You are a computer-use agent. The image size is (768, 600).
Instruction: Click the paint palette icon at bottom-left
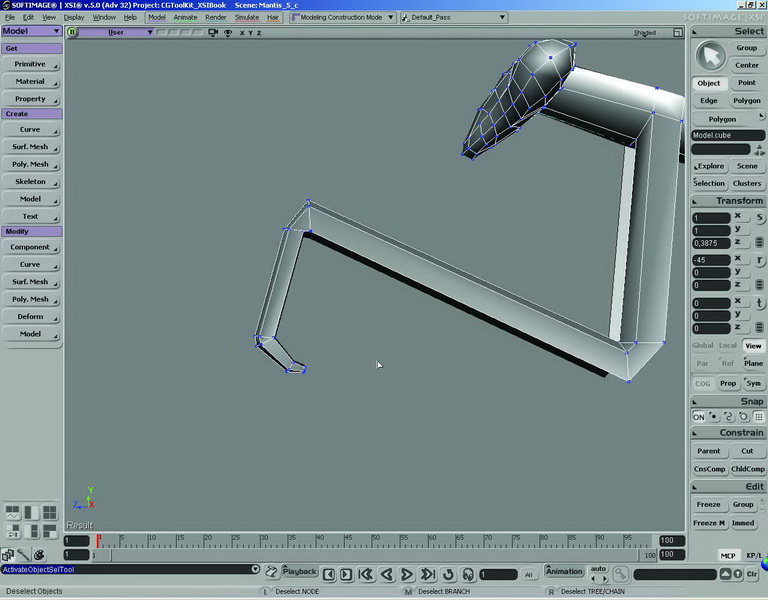coord(39,554)
